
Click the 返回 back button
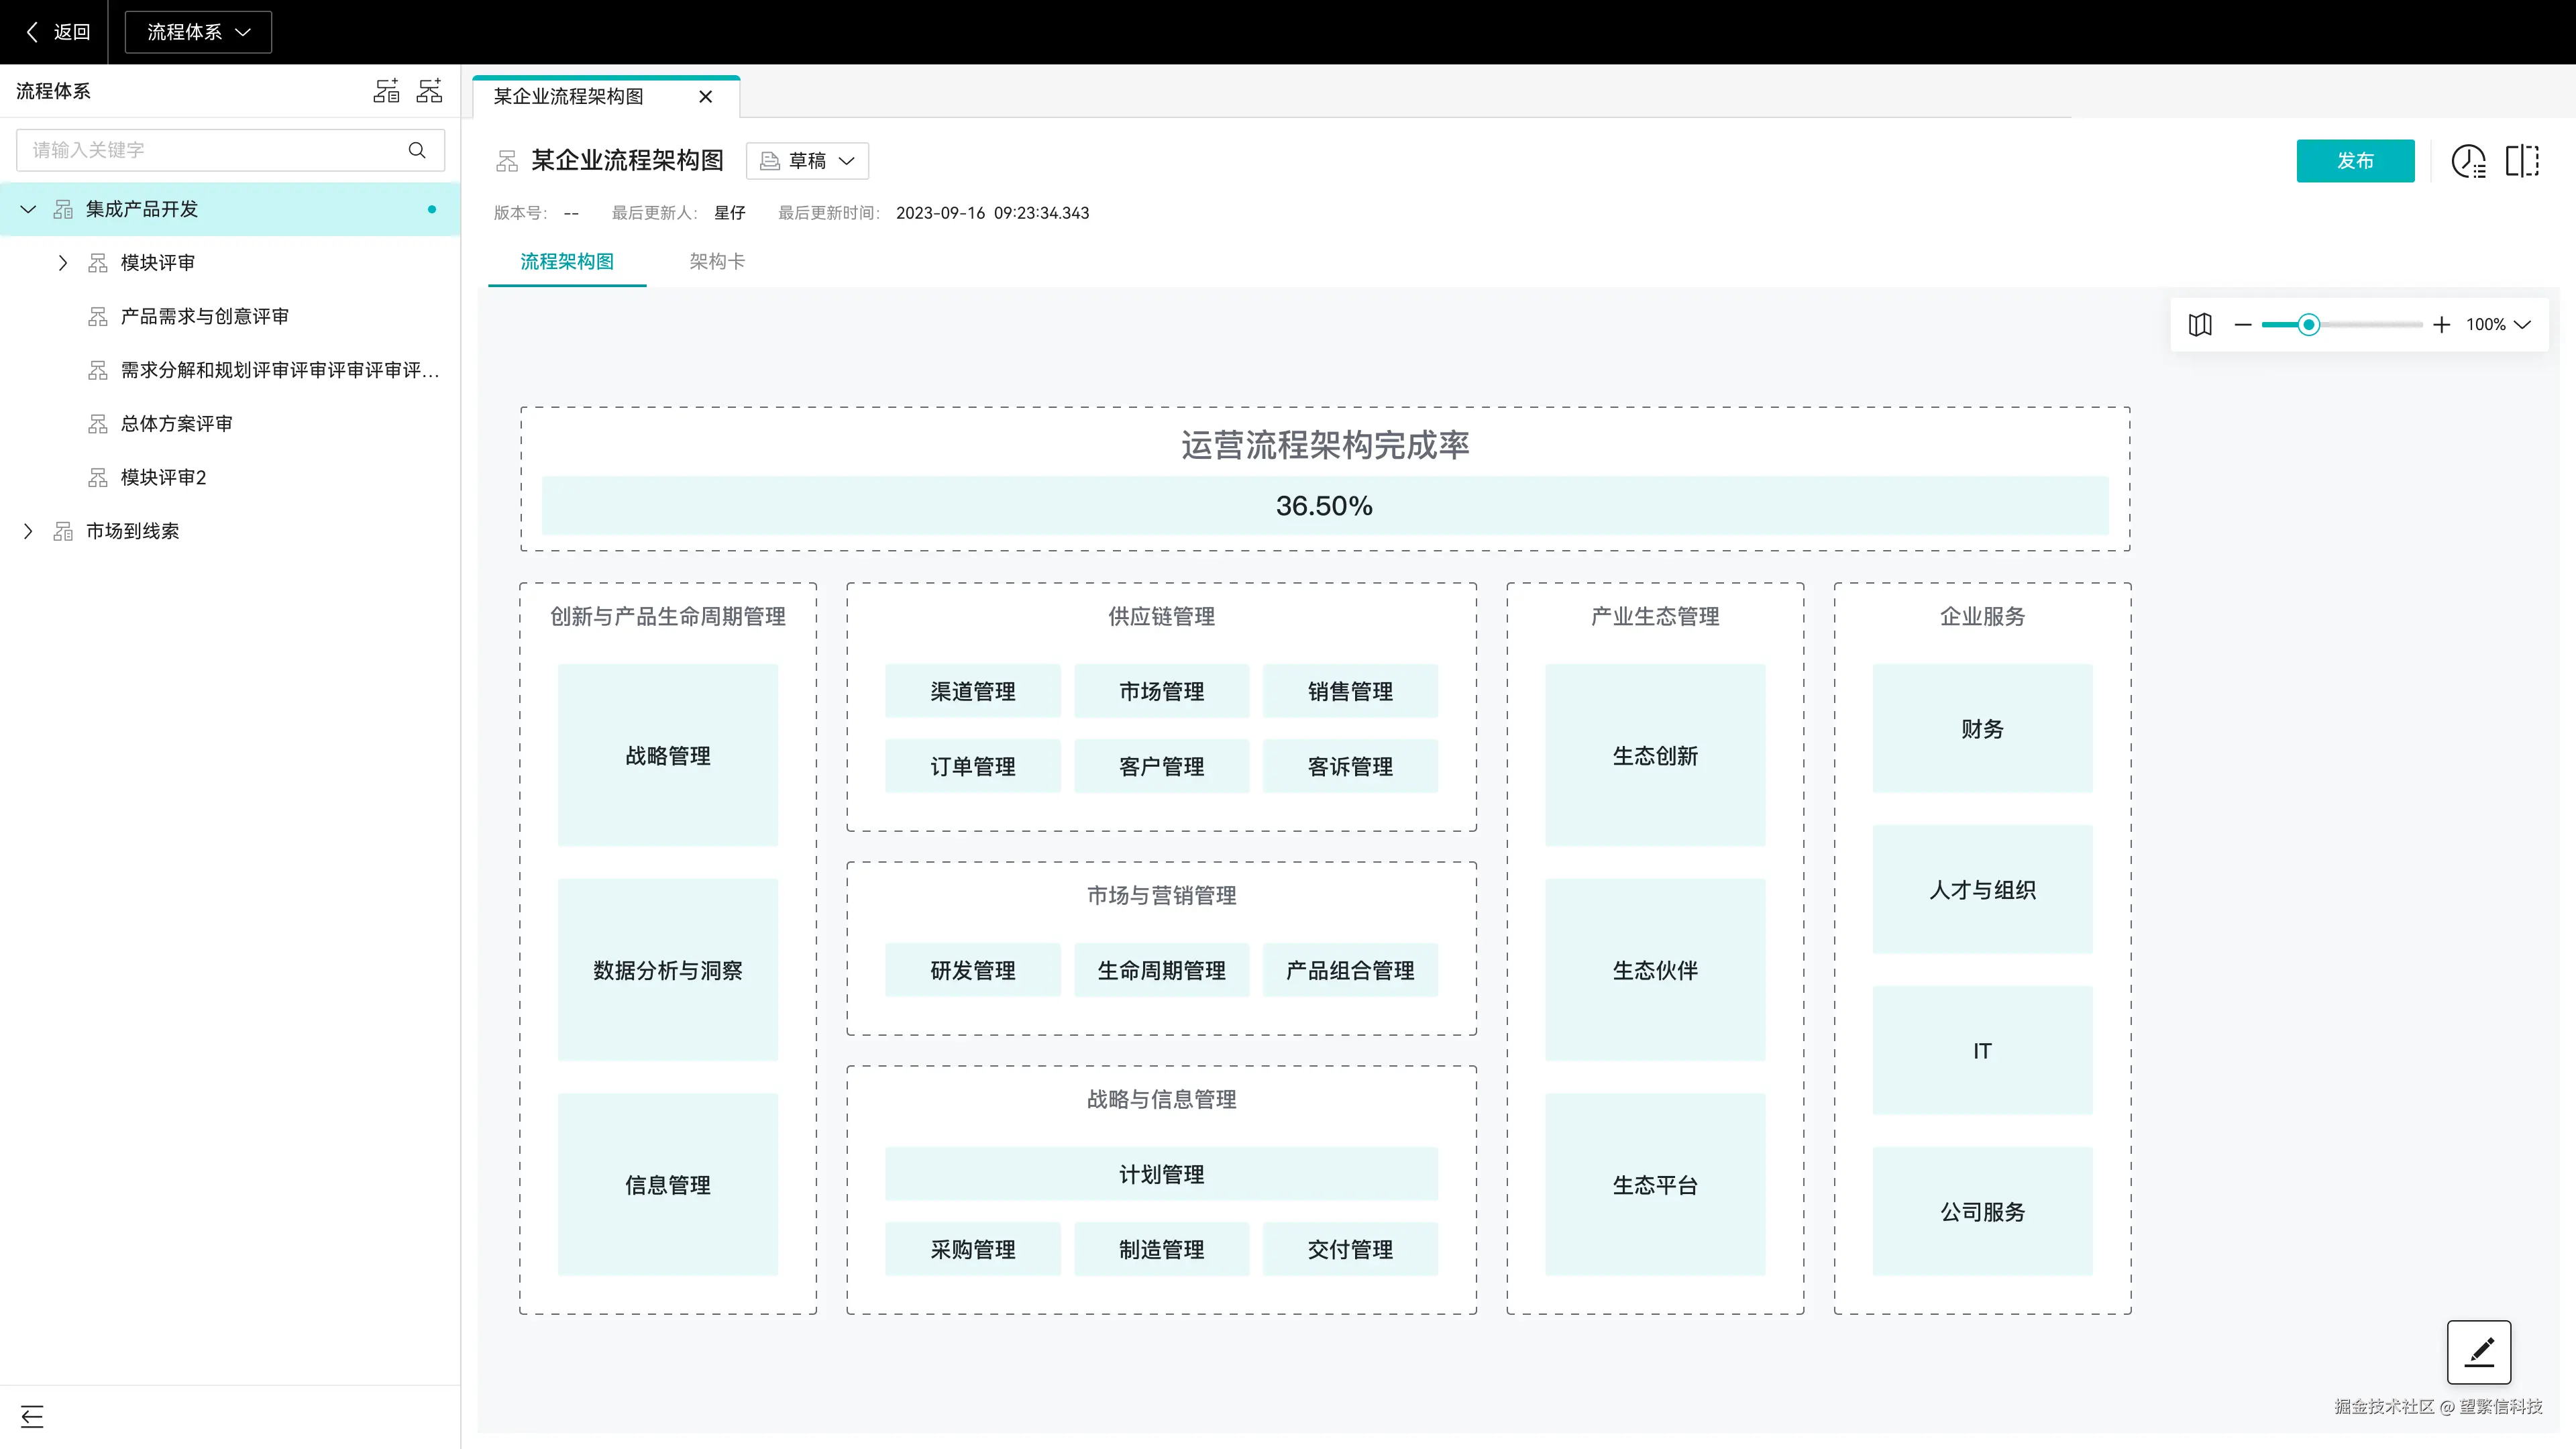(x=57, y=32)
